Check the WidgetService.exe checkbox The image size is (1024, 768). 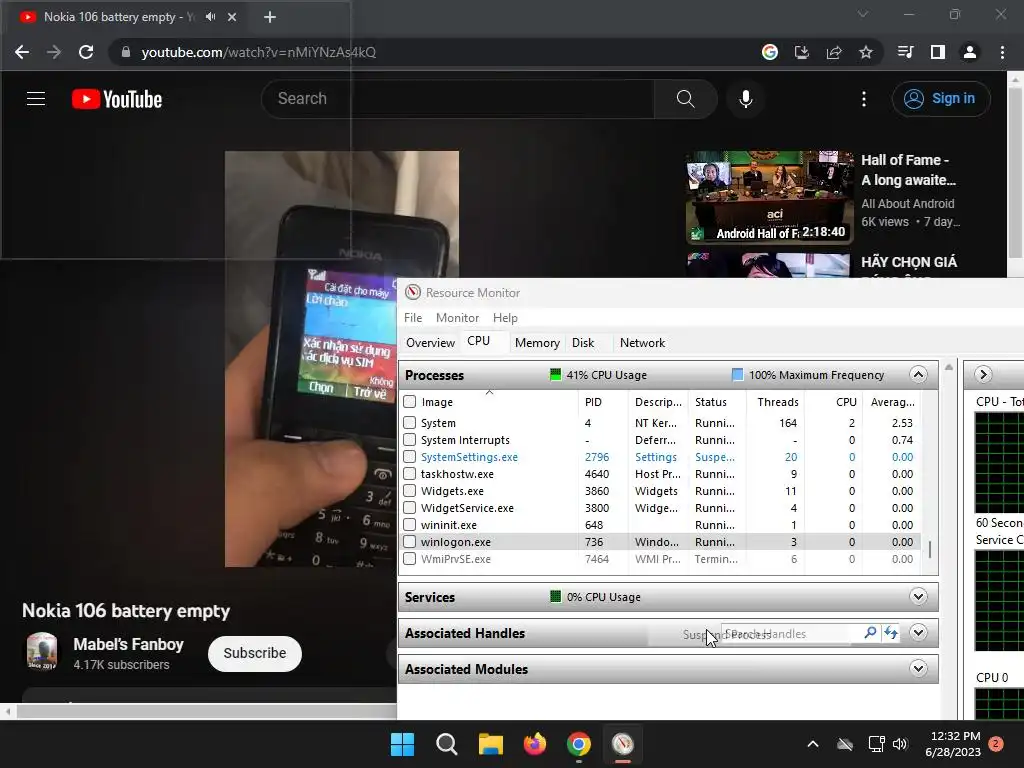pyautogui.click(x=409, y=507)
